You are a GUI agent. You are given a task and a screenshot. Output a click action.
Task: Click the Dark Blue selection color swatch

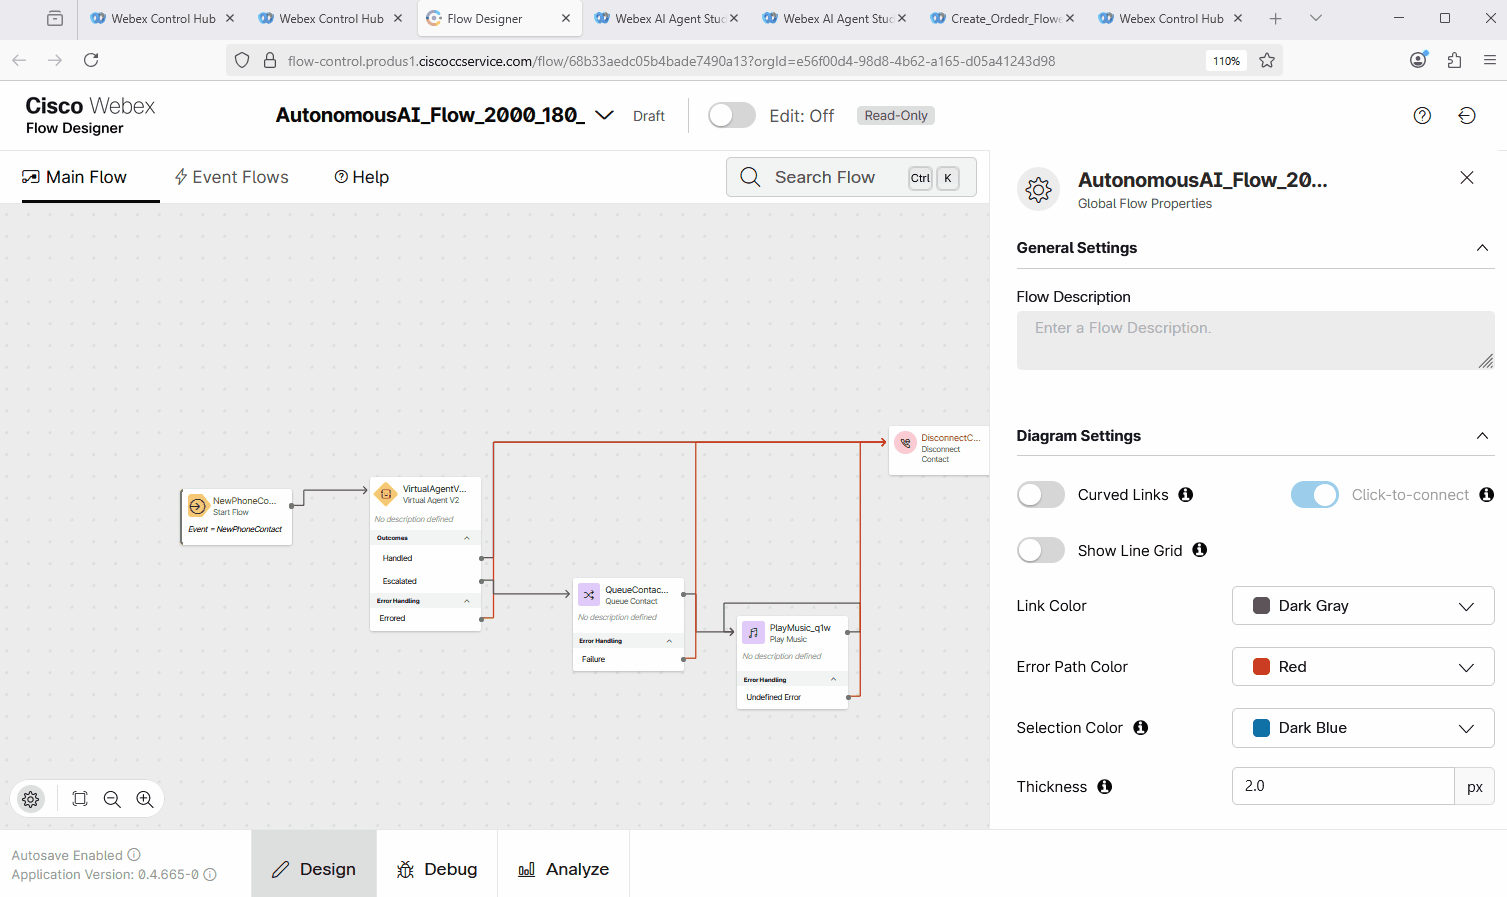(x=1262, y=728)
